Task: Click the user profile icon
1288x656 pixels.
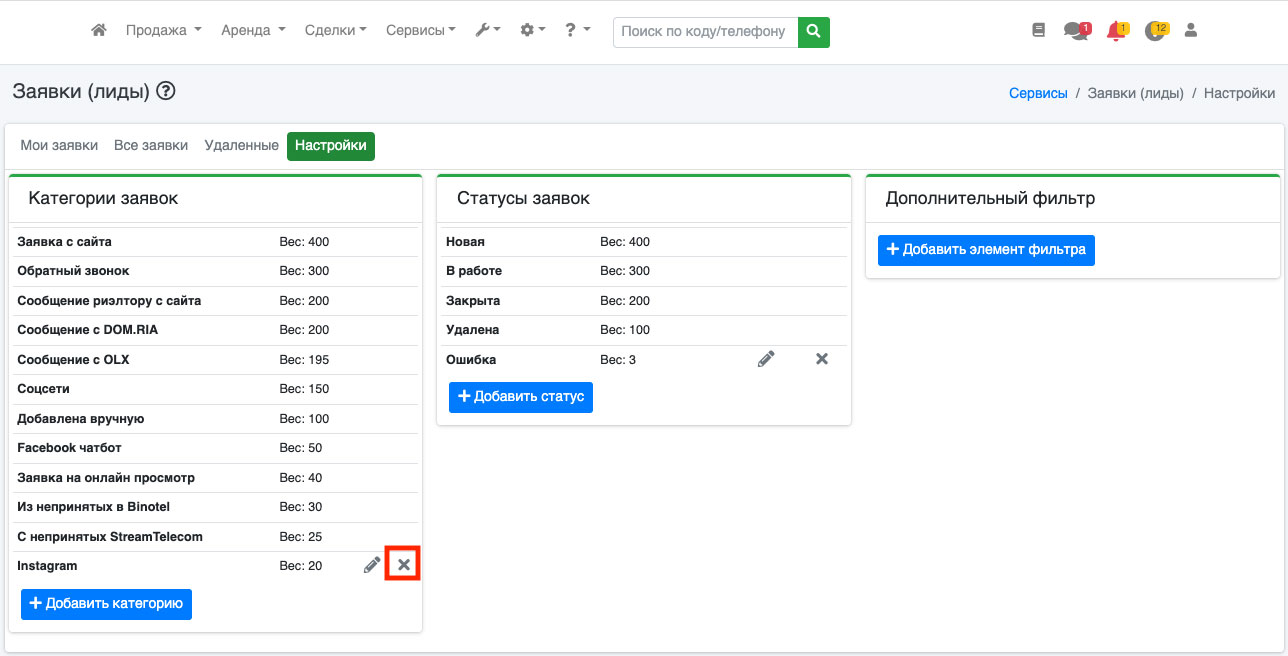Action: point(1190,31)
